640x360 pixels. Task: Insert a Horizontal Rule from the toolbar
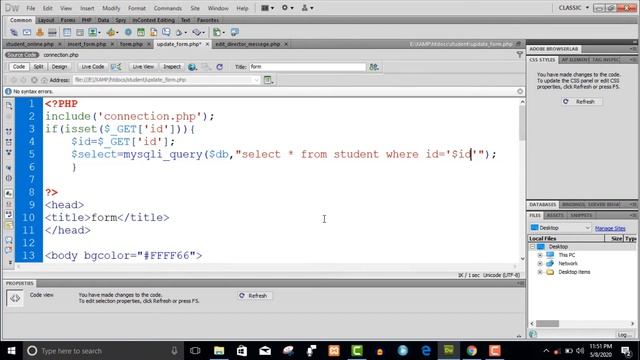[x=52, y=32]
